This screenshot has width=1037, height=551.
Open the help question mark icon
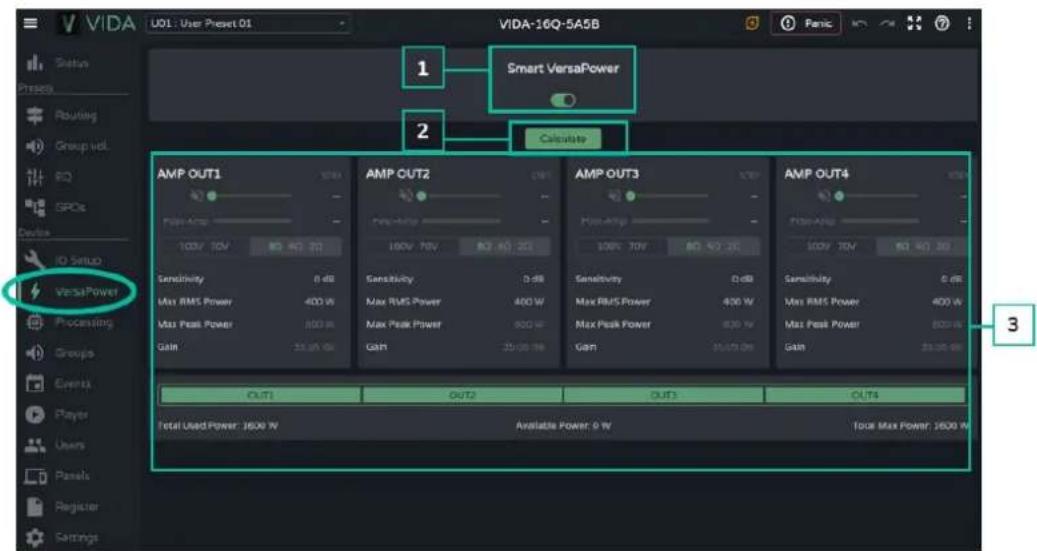coord(942,23)
